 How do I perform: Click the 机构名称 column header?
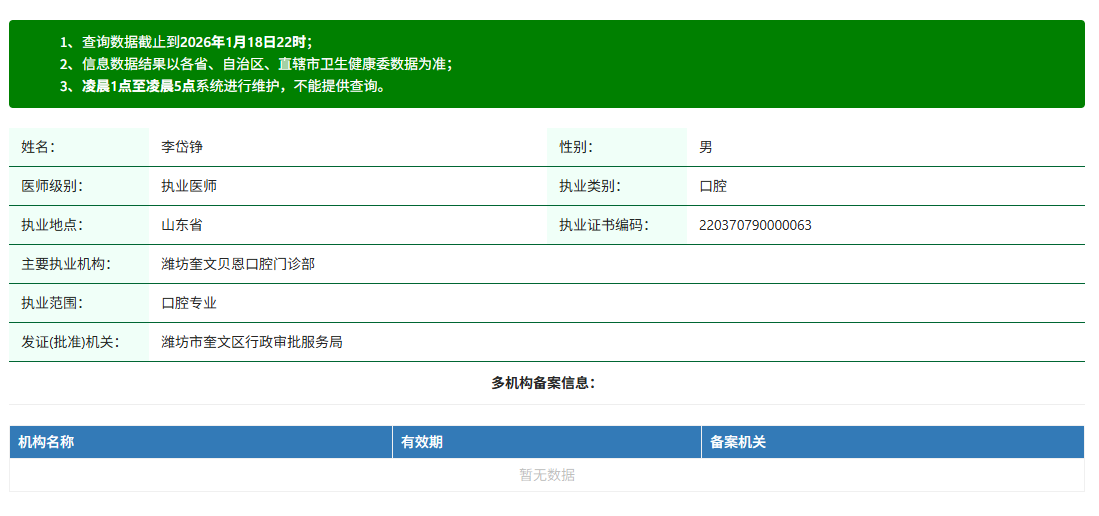point(46,442)
